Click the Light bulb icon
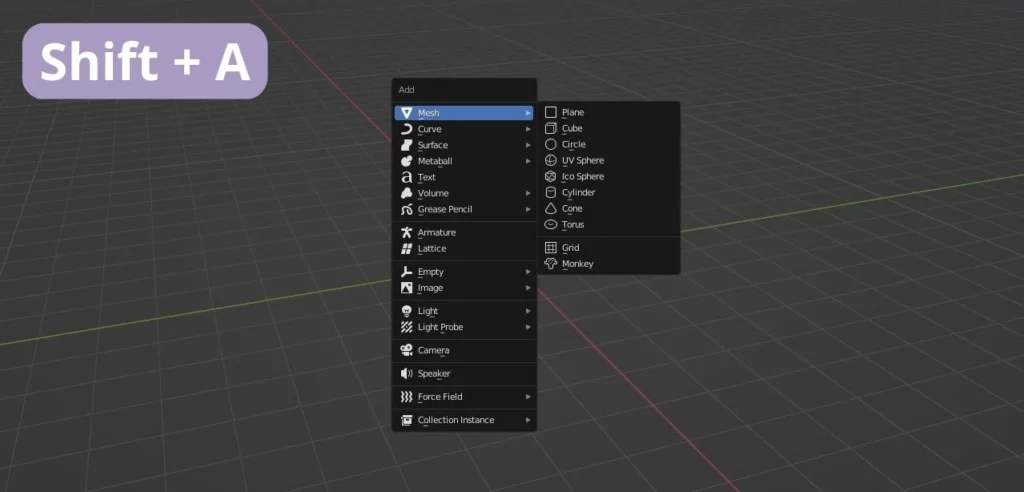Viewport: 1024px width, 492px height. click(x=407, y=311)
